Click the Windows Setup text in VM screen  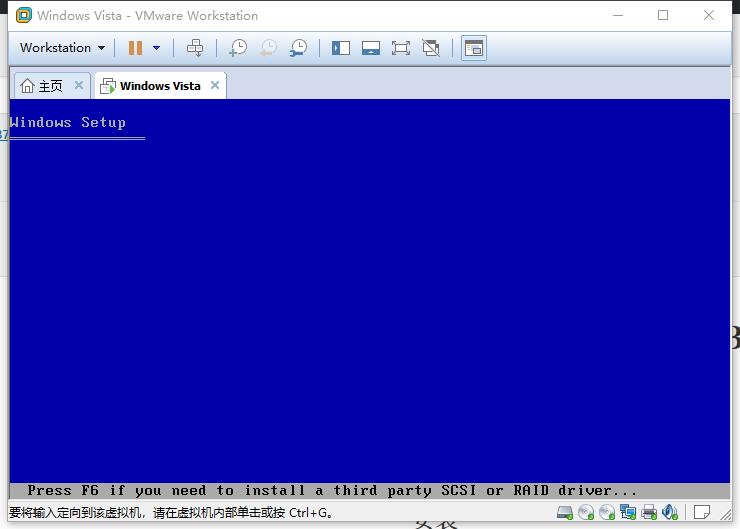pos(67,122)
